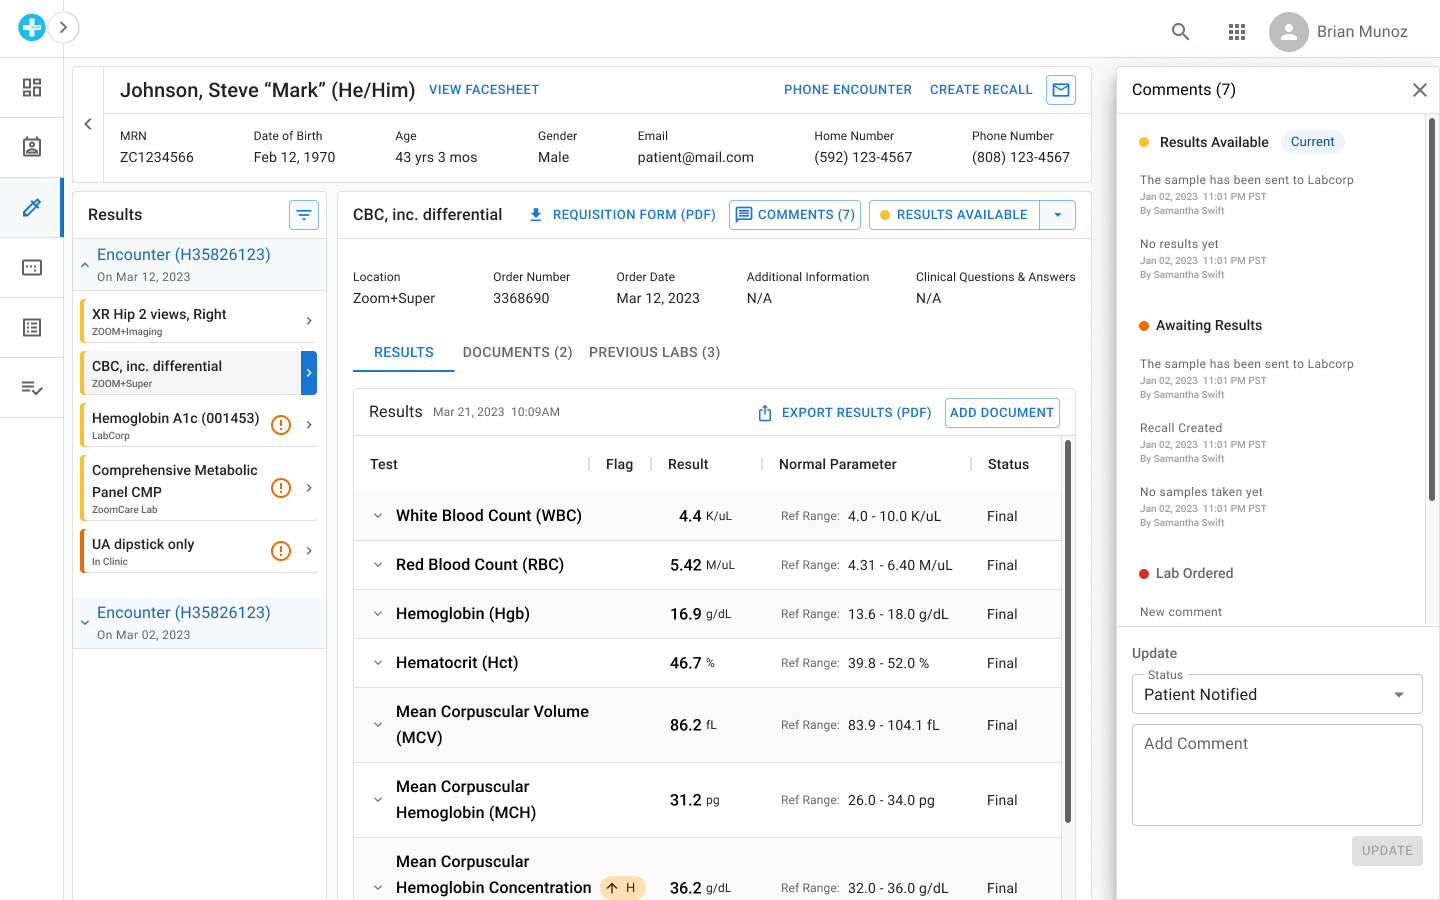Open the task checklist icon in sidebar
The height and width of the screenshot is (900, 1440).
32,388
